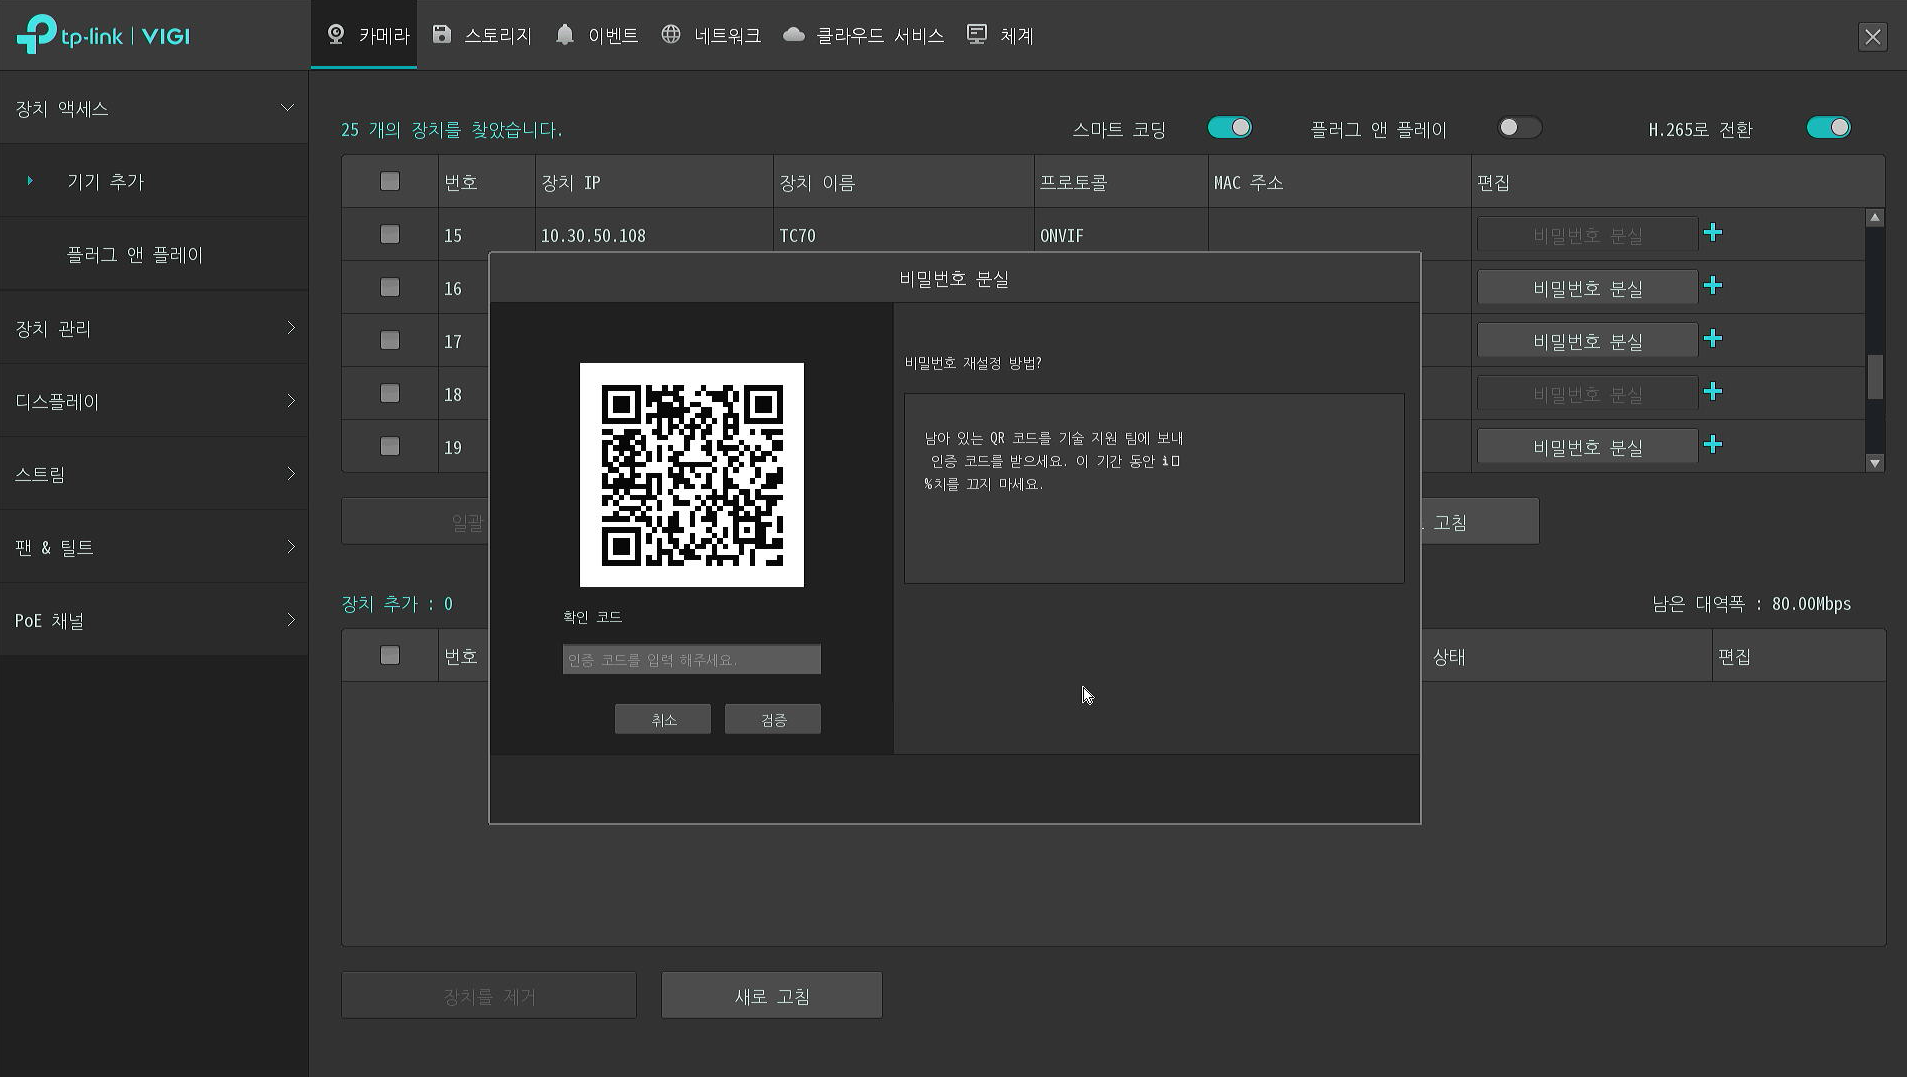Expand the 스트림 section
This screenshot has height=1077, width=1907.
[x=154, y=474]
